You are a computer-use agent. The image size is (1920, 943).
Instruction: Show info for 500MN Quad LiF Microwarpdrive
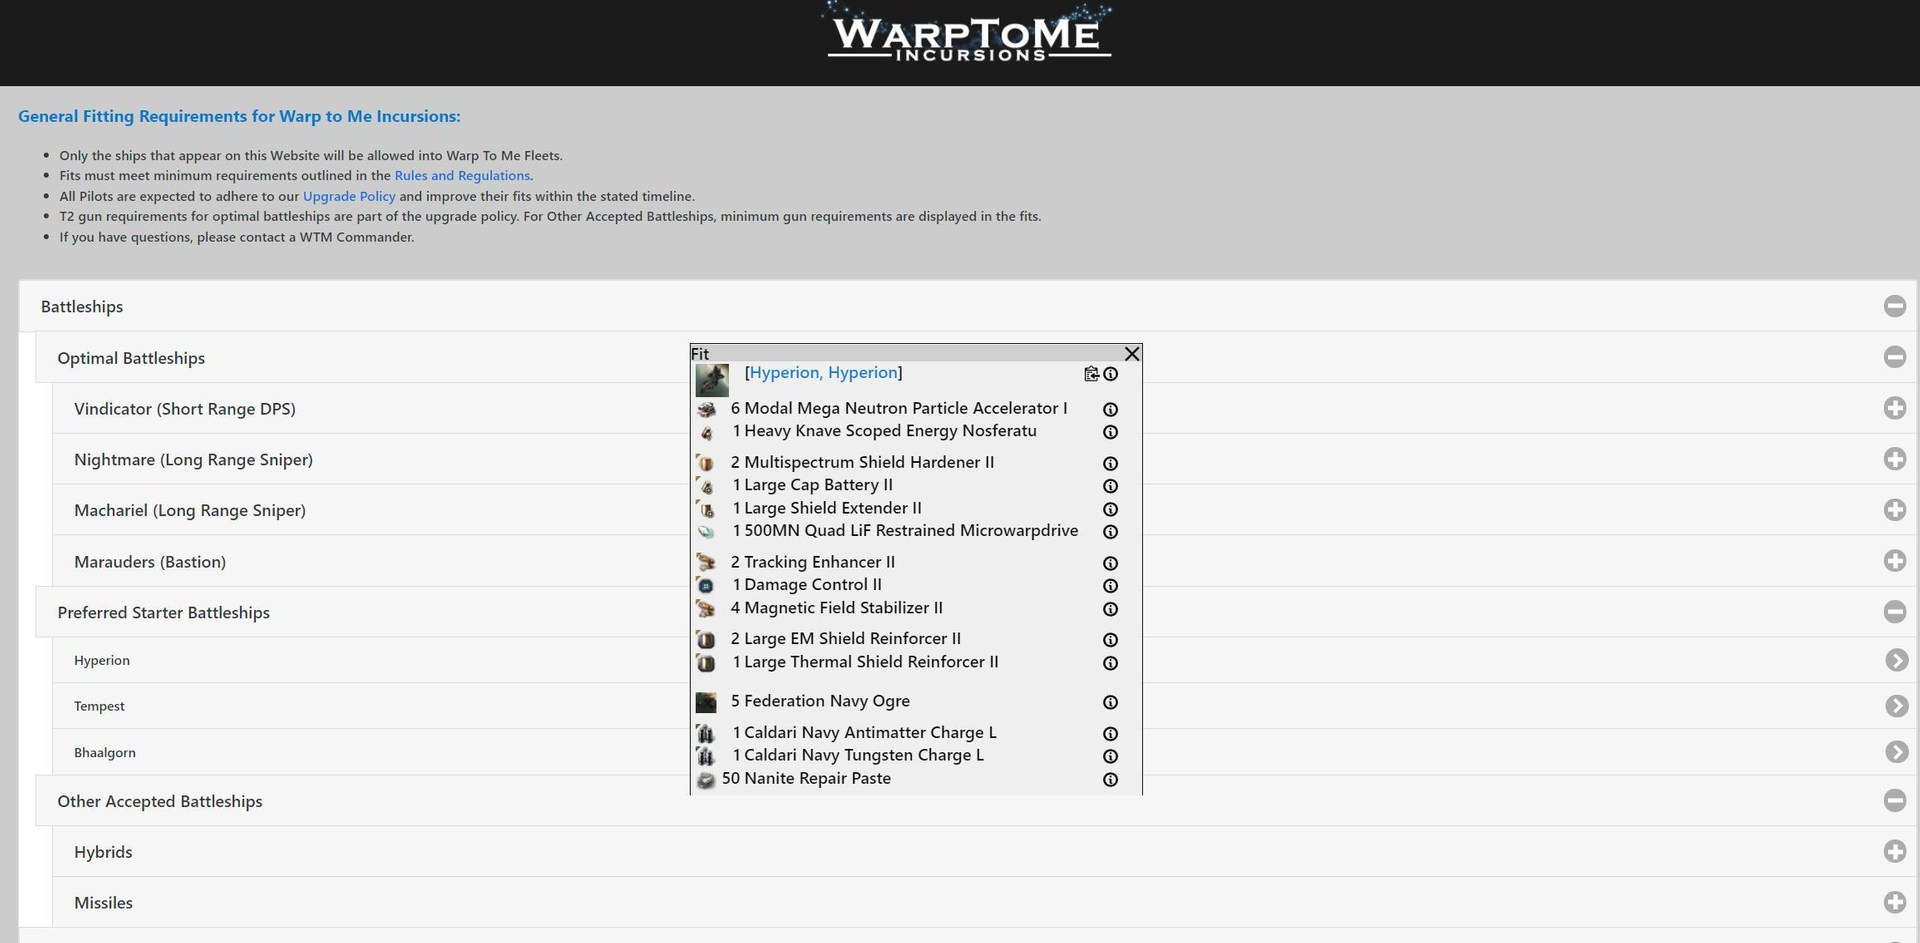1110,532
